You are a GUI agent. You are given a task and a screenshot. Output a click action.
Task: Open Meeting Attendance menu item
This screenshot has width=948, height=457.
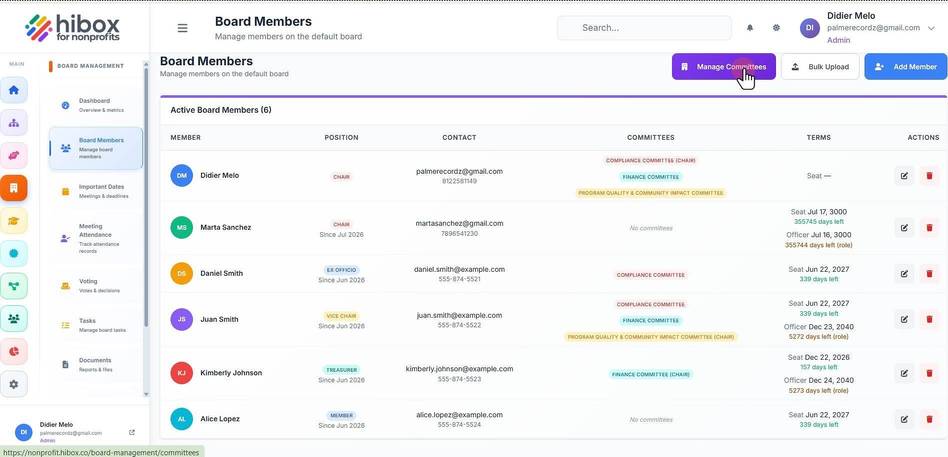coord(96,238)
